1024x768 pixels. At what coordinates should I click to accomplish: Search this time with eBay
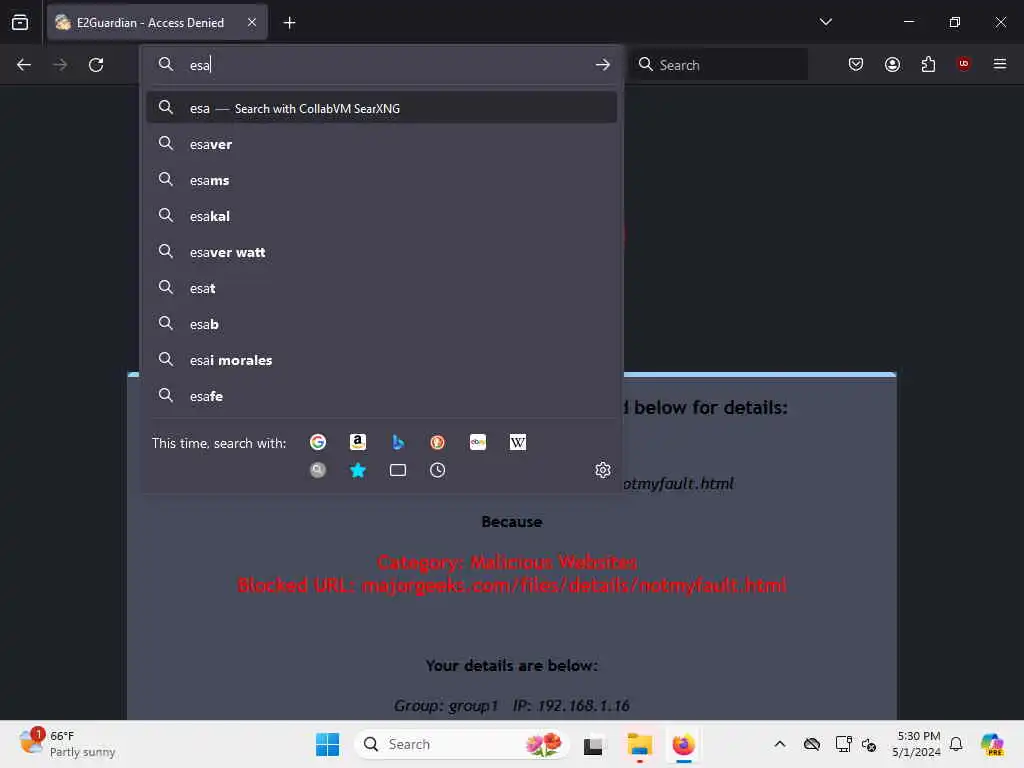pos(478,442)
